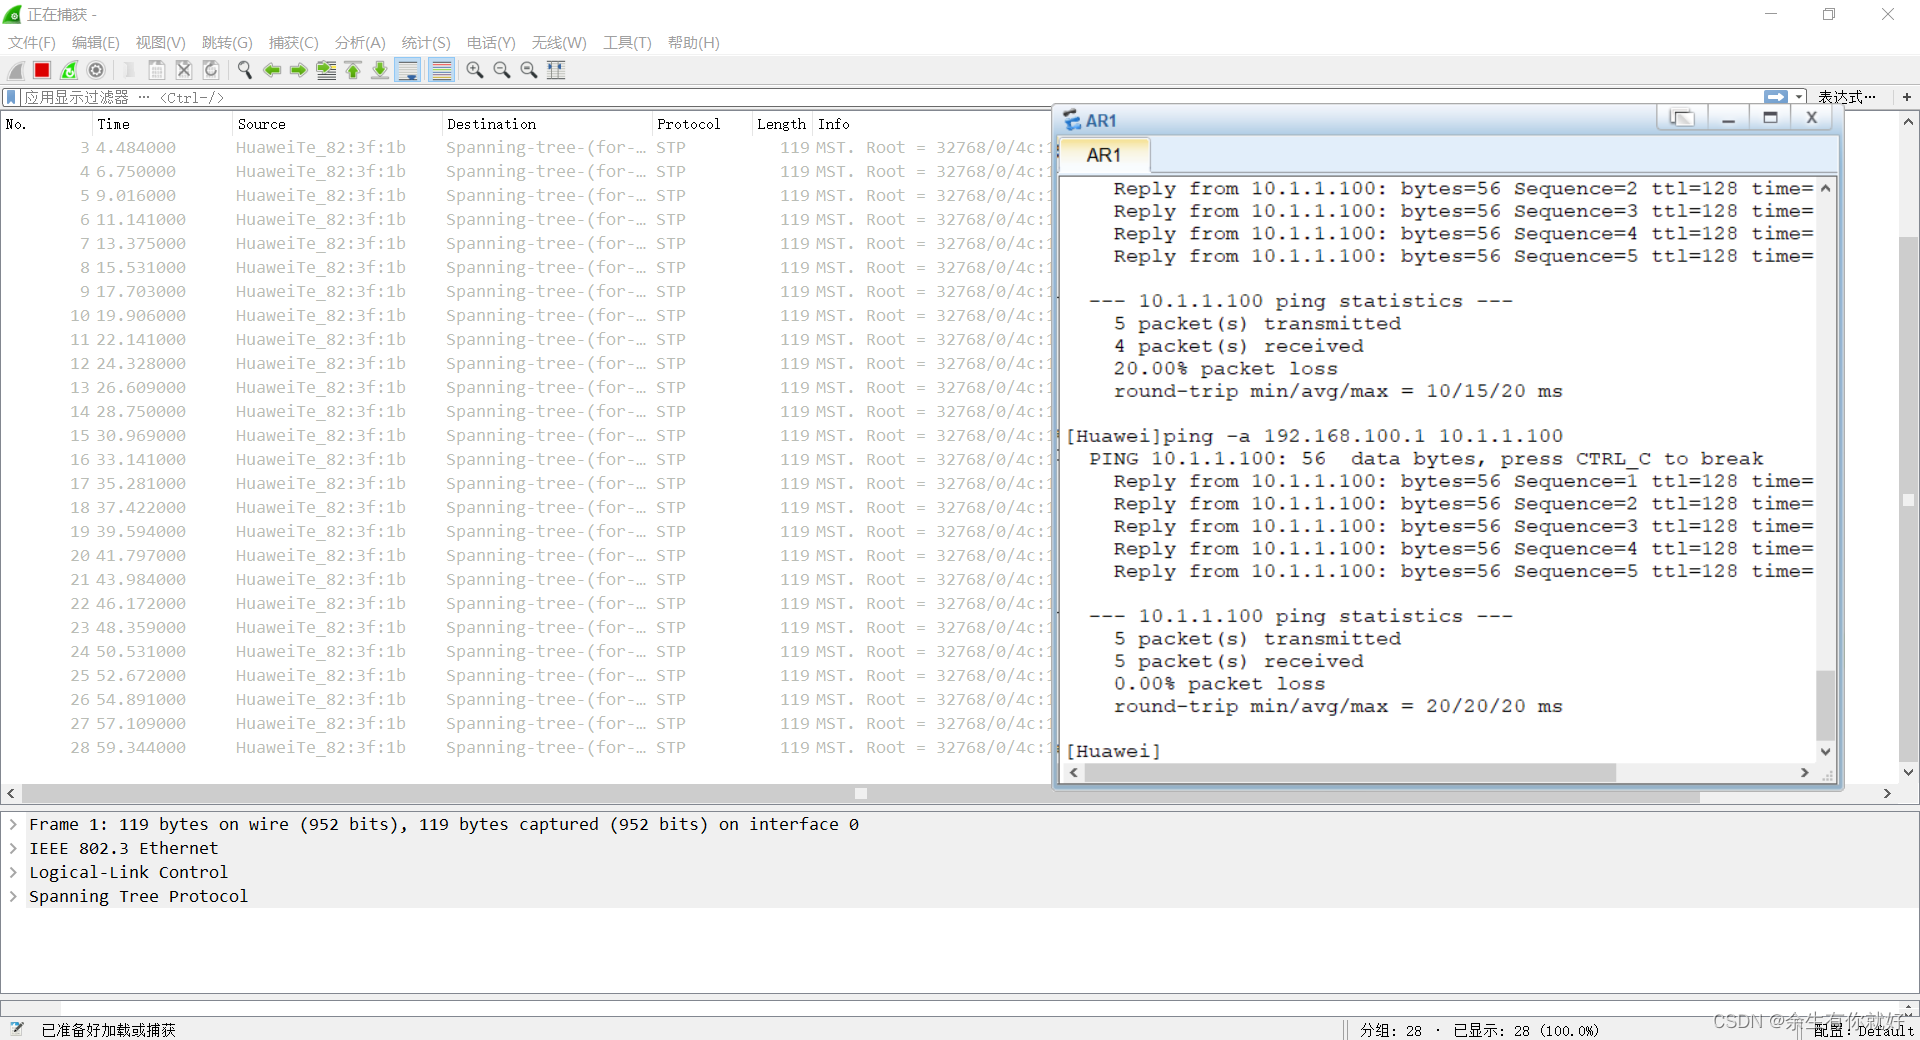Toggle packet list colorization
Screen dimensions: 1920x1040
[x=441, y=70]
